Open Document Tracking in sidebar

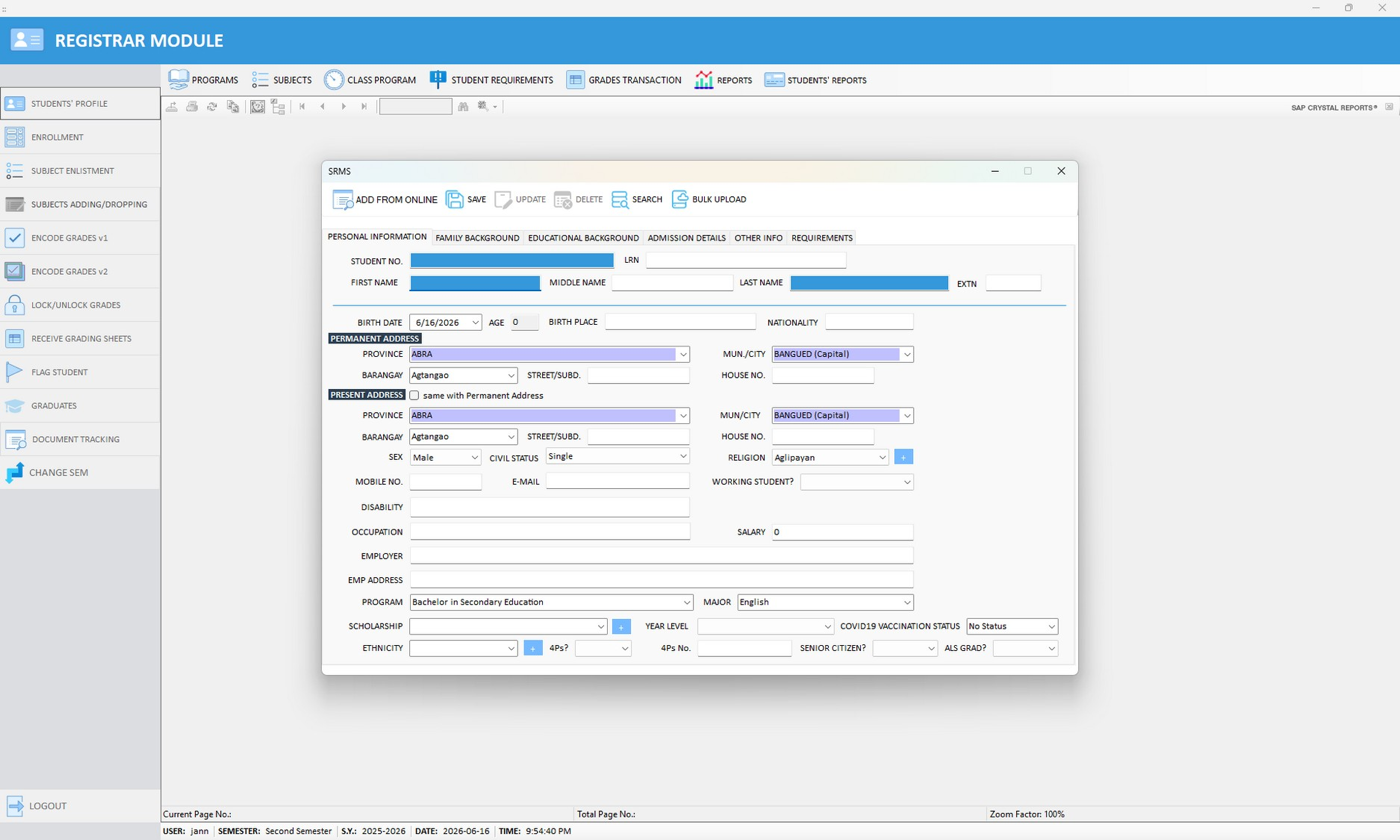80,439
